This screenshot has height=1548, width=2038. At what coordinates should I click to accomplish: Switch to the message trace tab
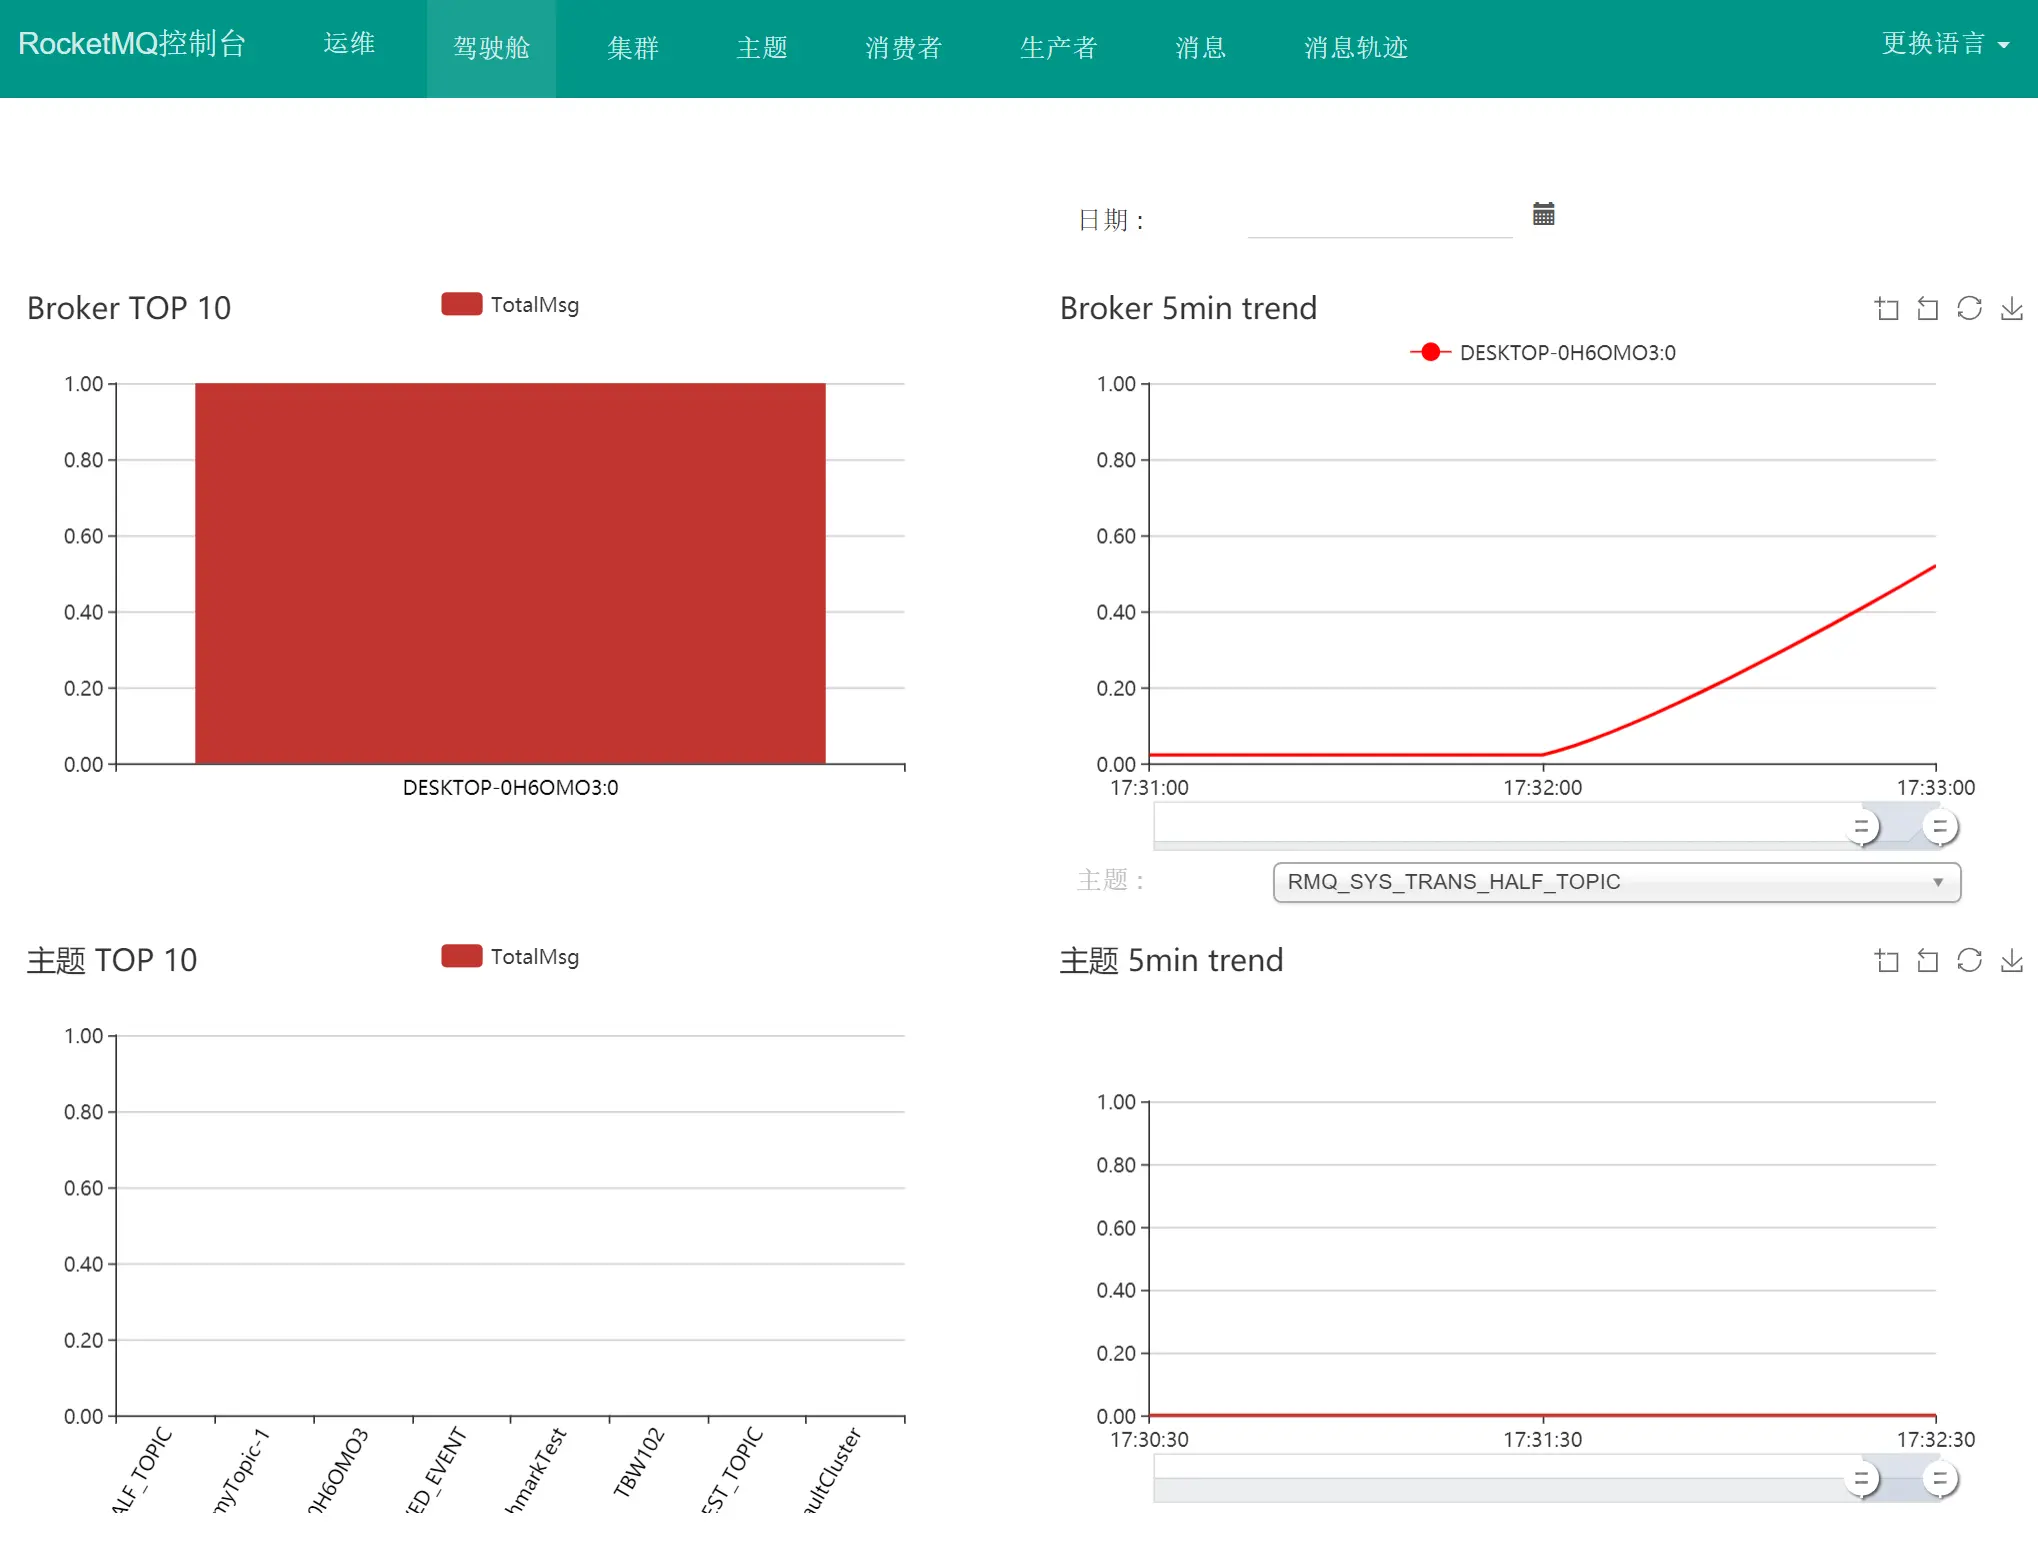tap(1355, 48)
